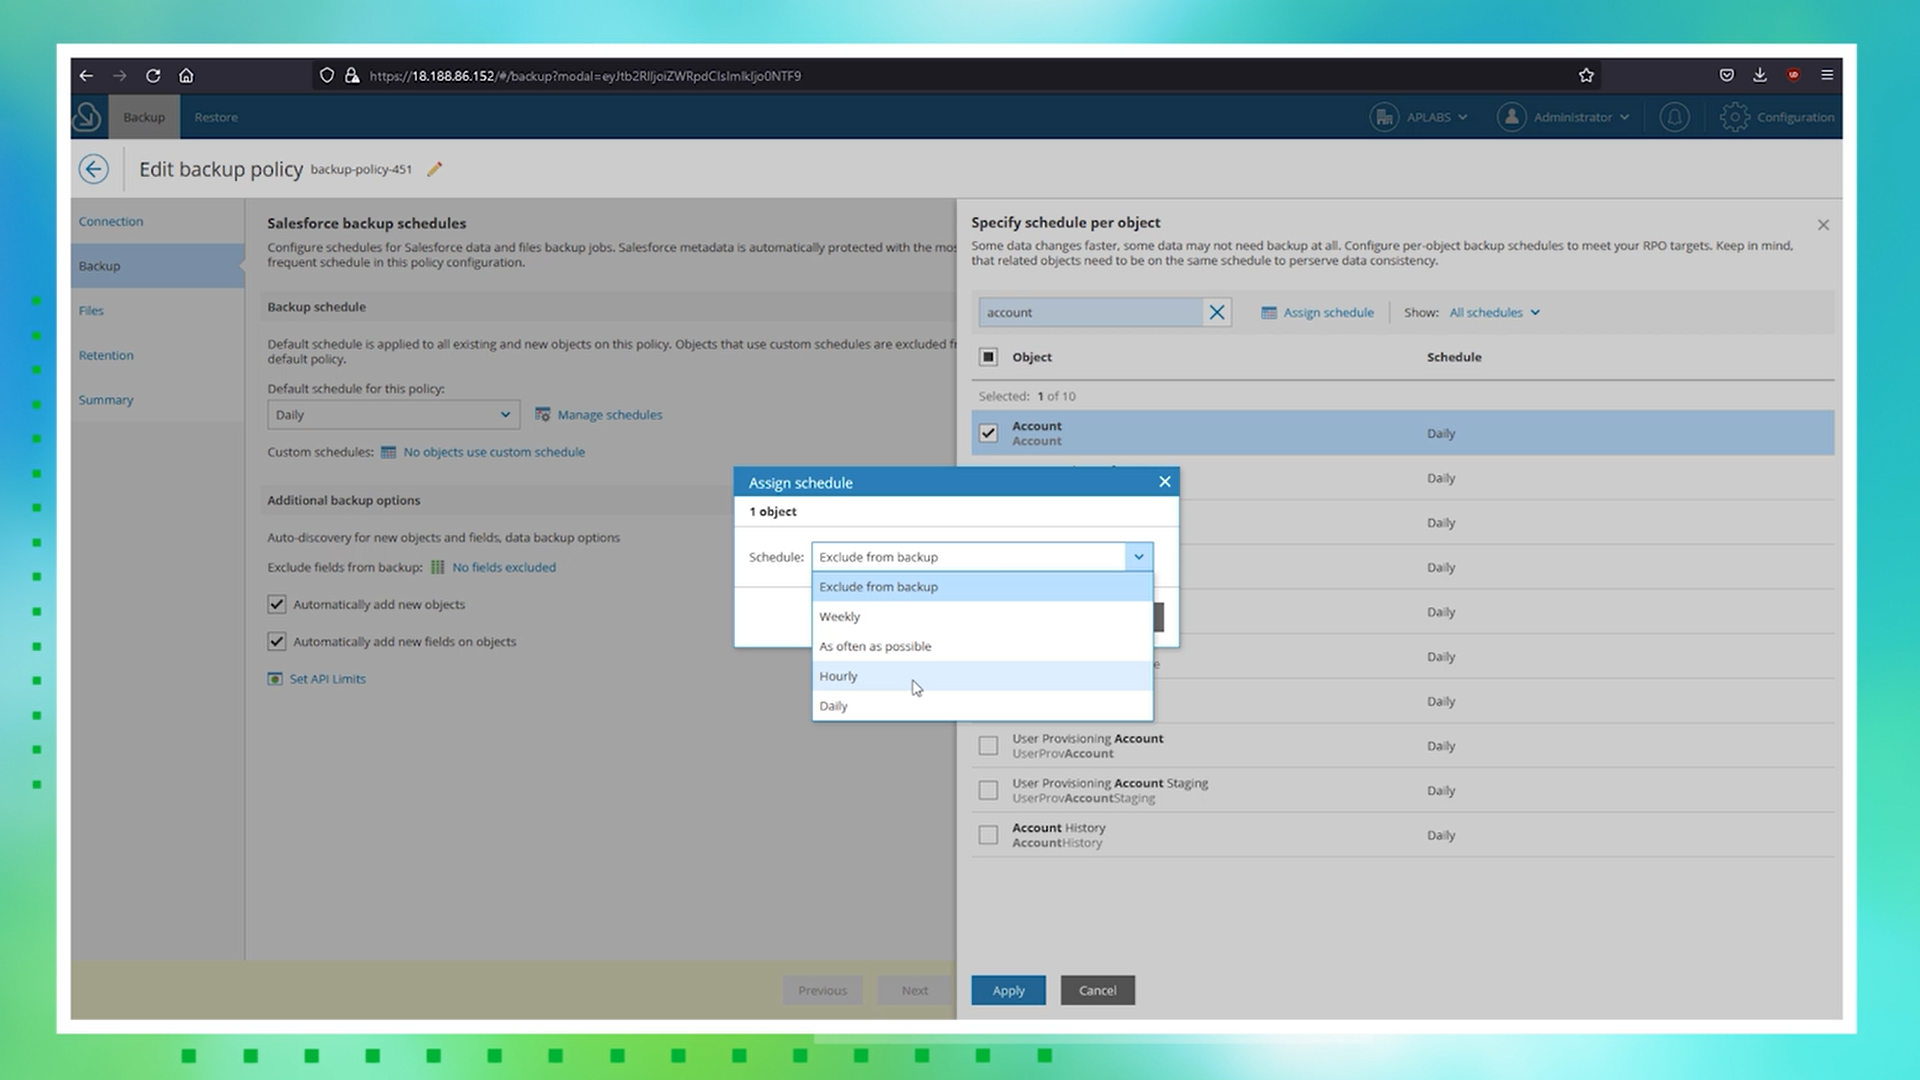Select As often as possible option
The width and height of the screenshot is (1920, 1080).
[982, 646]
